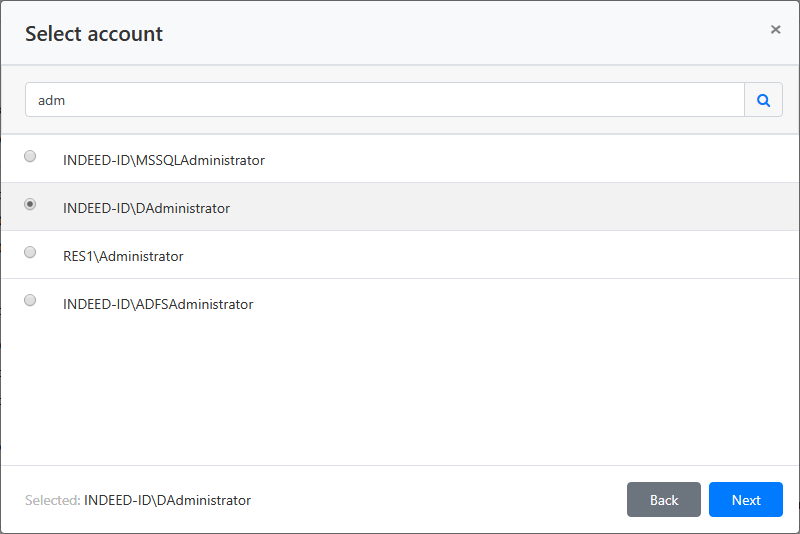Click the selected account name in footer

[167, 500]
